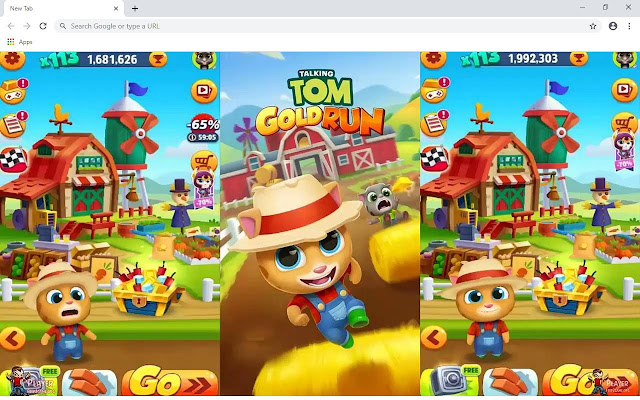
Task: Click the Talking Tom Gold Run logo
Action: tap(320, 103)
